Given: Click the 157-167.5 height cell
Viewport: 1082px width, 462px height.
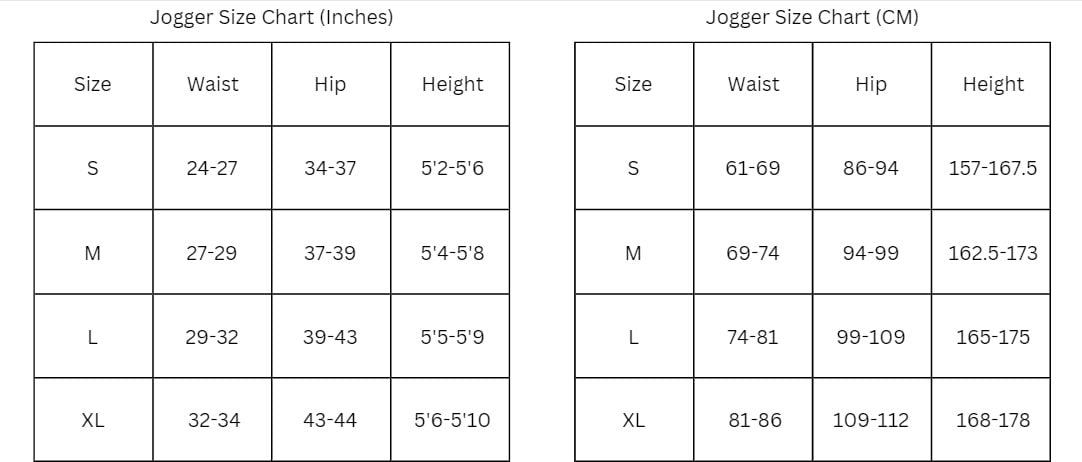Looking at the screenshot, I should pos(991,168).
